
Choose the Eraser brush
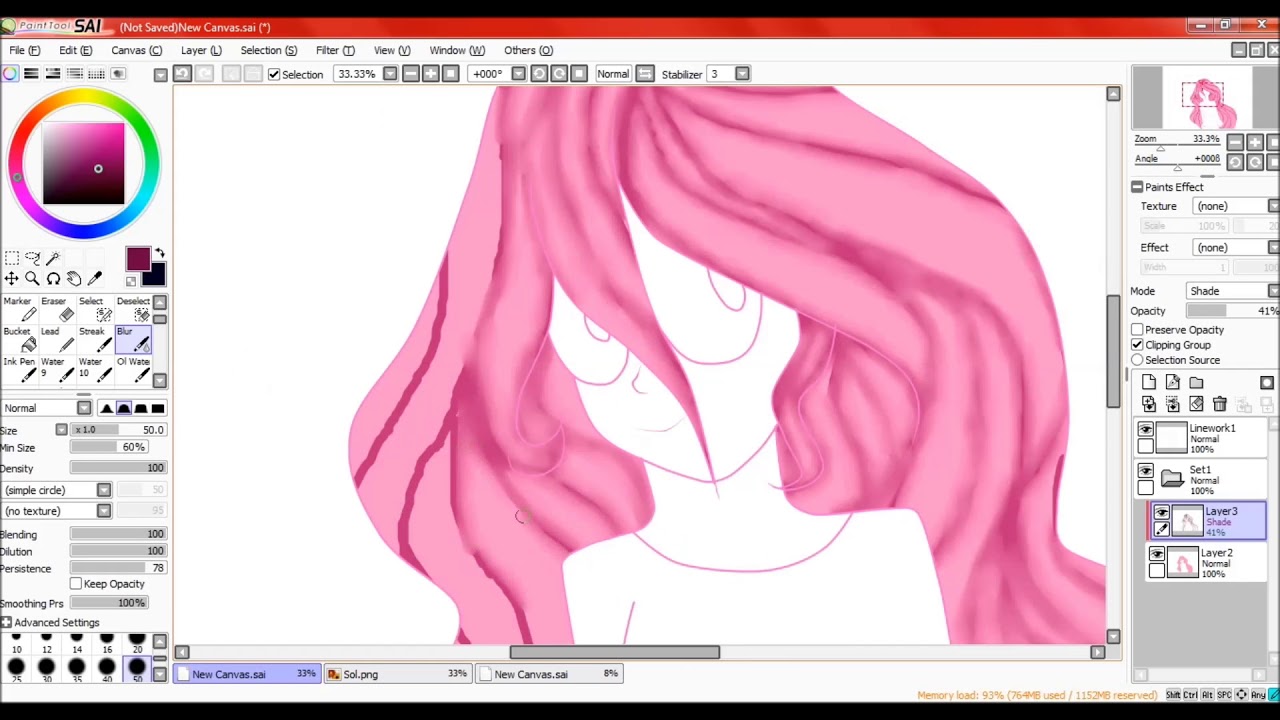[56, 310]
